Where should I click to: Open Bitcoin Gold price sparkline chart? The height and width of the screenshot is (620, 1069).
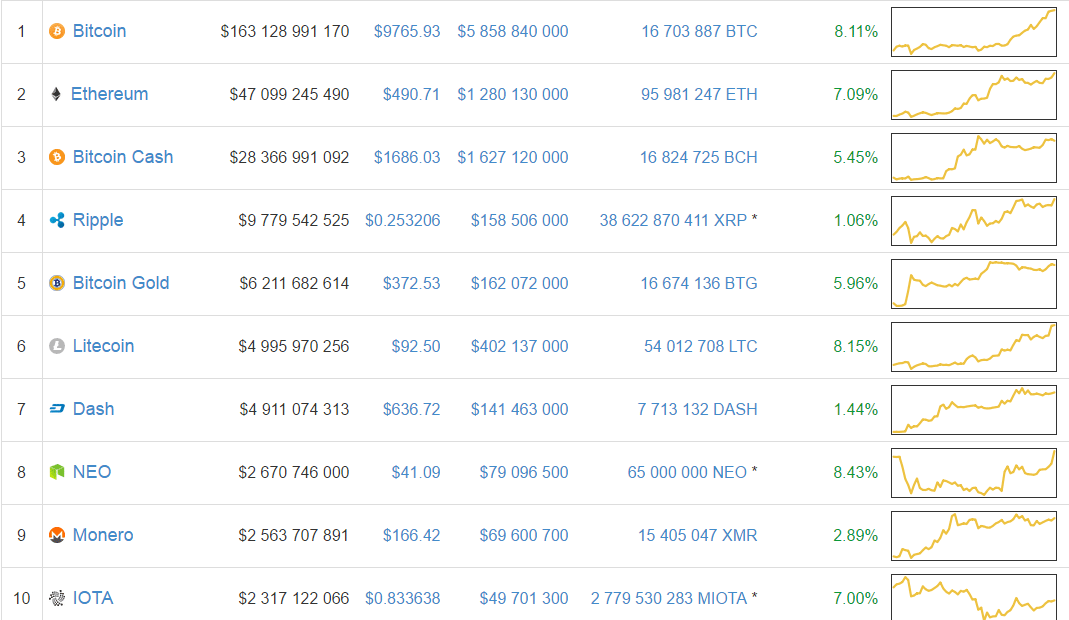(x=974, y=284)
